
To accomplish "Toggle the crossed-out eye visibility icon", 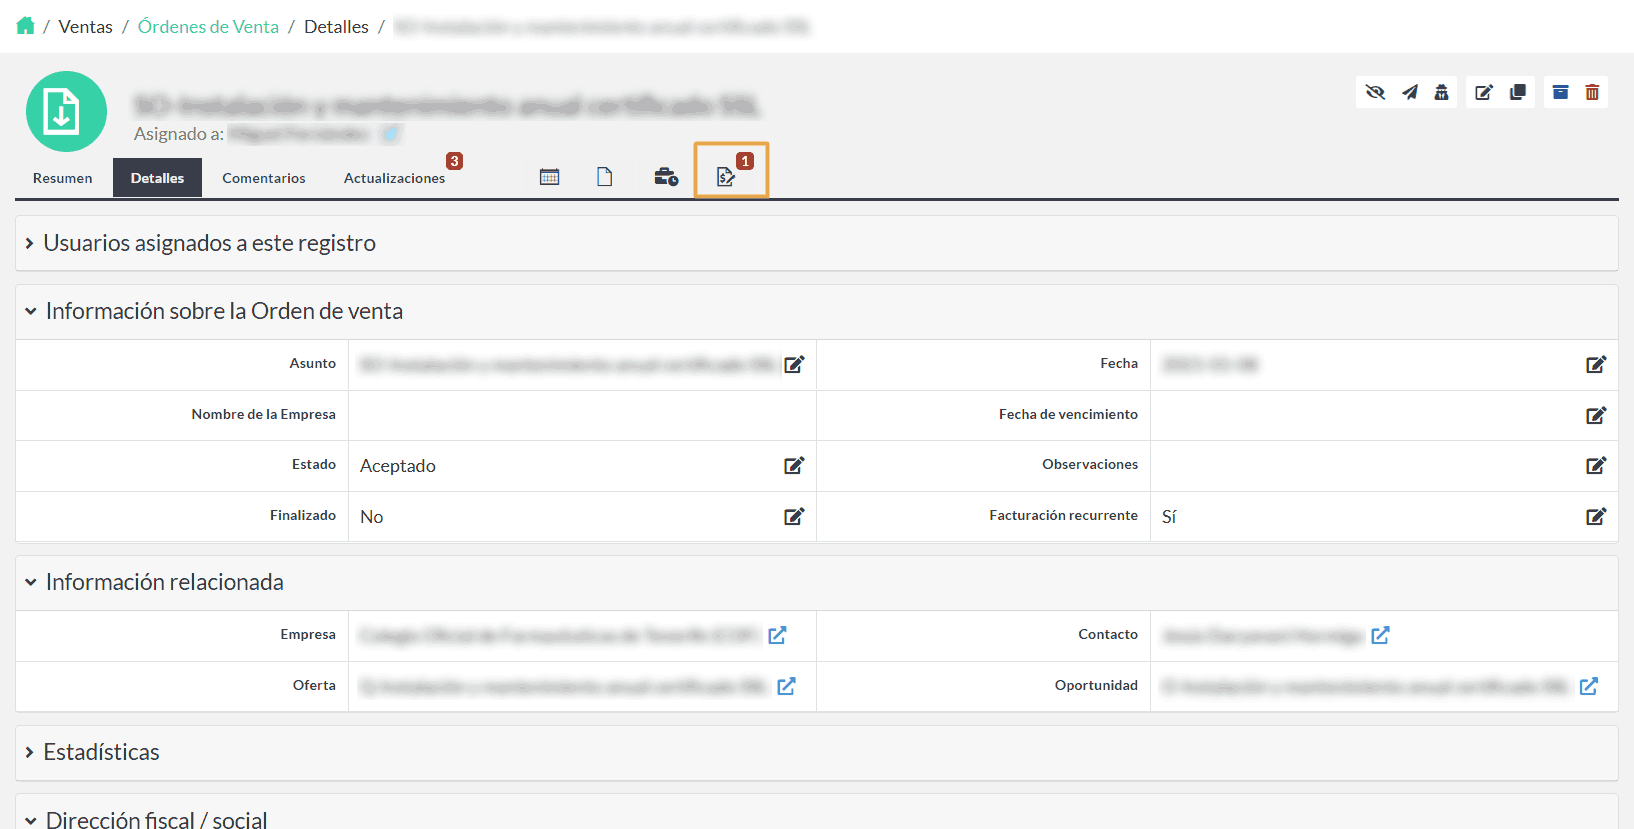I will (x=1375, y=92).
